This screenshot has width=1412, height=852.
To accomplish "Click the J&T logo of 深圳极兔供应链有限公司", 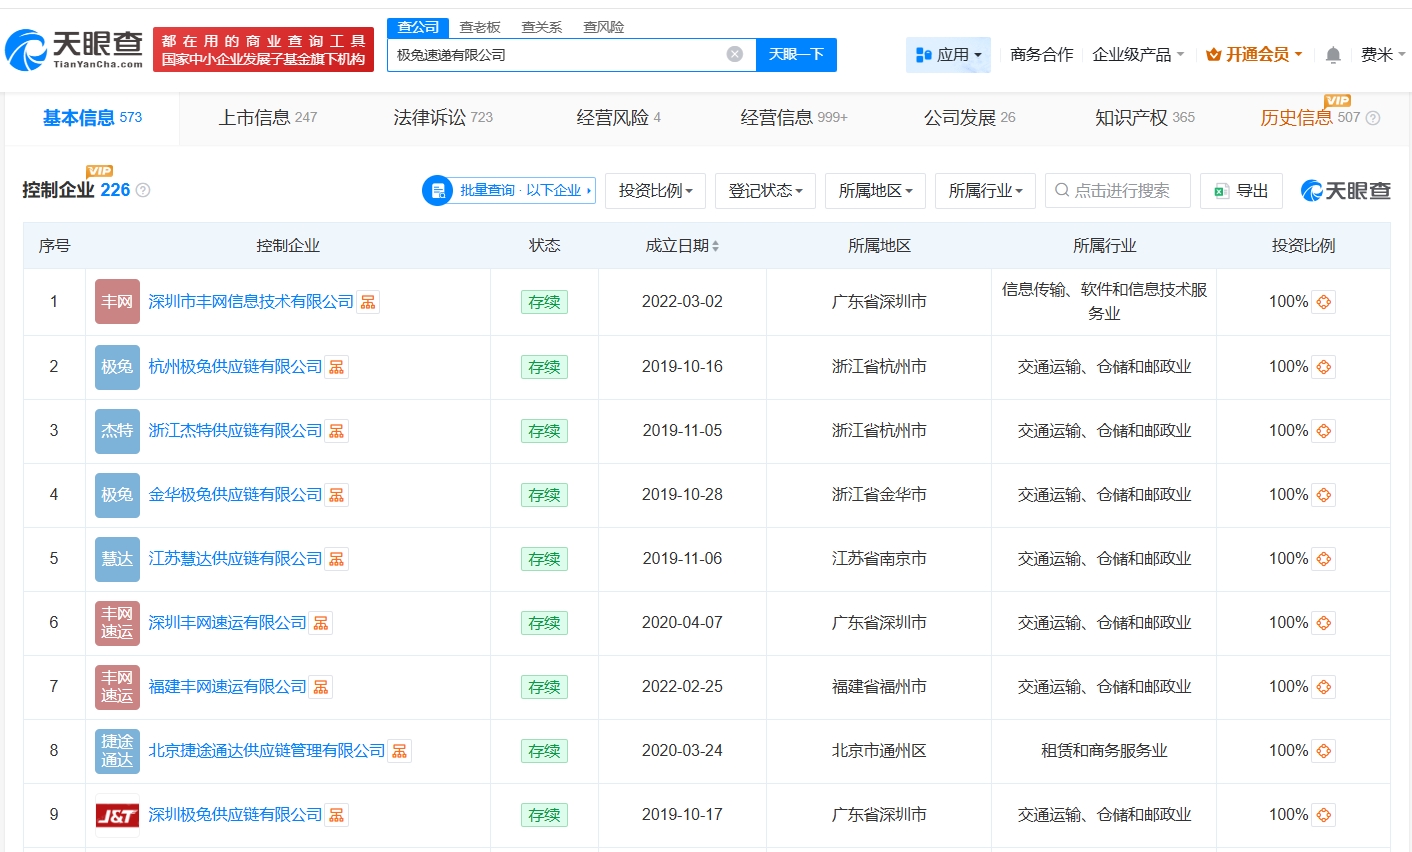I will 117,815.
